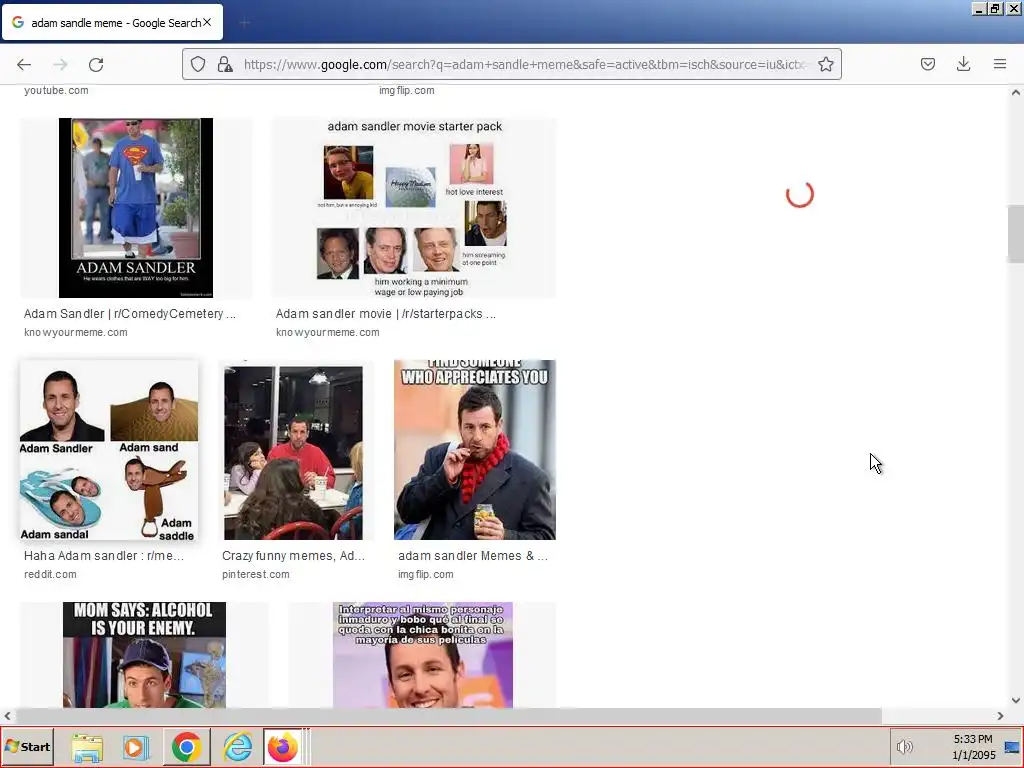Click the scroll down arrow
The image size is (1024, 768).
tap(1015, 700)
